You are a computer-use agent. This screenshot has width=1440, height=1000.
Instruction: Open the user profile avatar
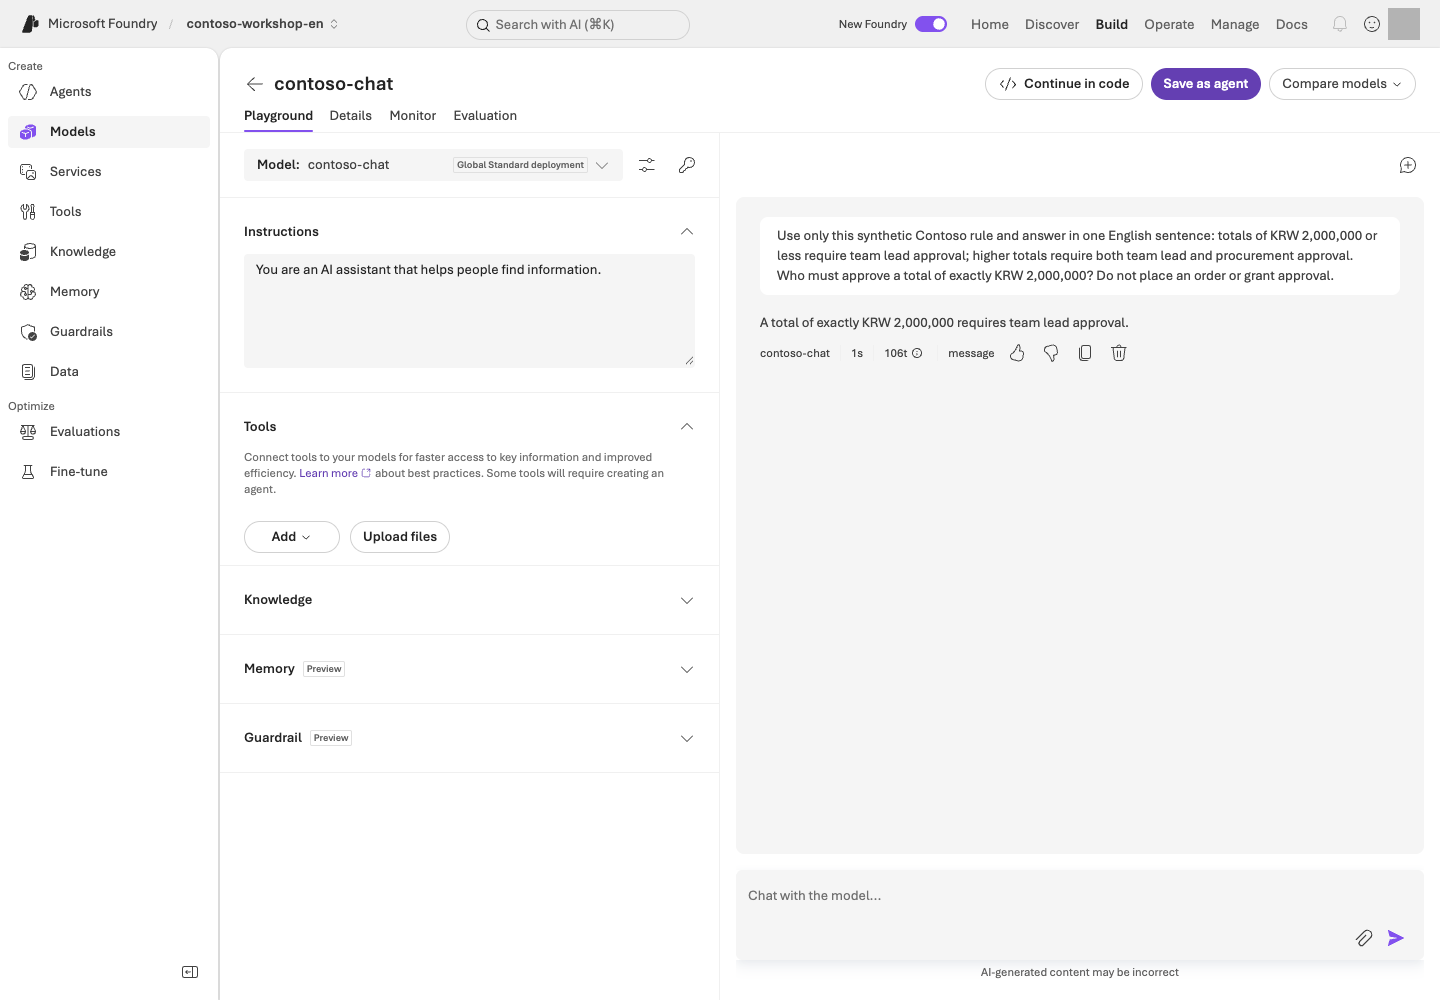click(1404, 24)
